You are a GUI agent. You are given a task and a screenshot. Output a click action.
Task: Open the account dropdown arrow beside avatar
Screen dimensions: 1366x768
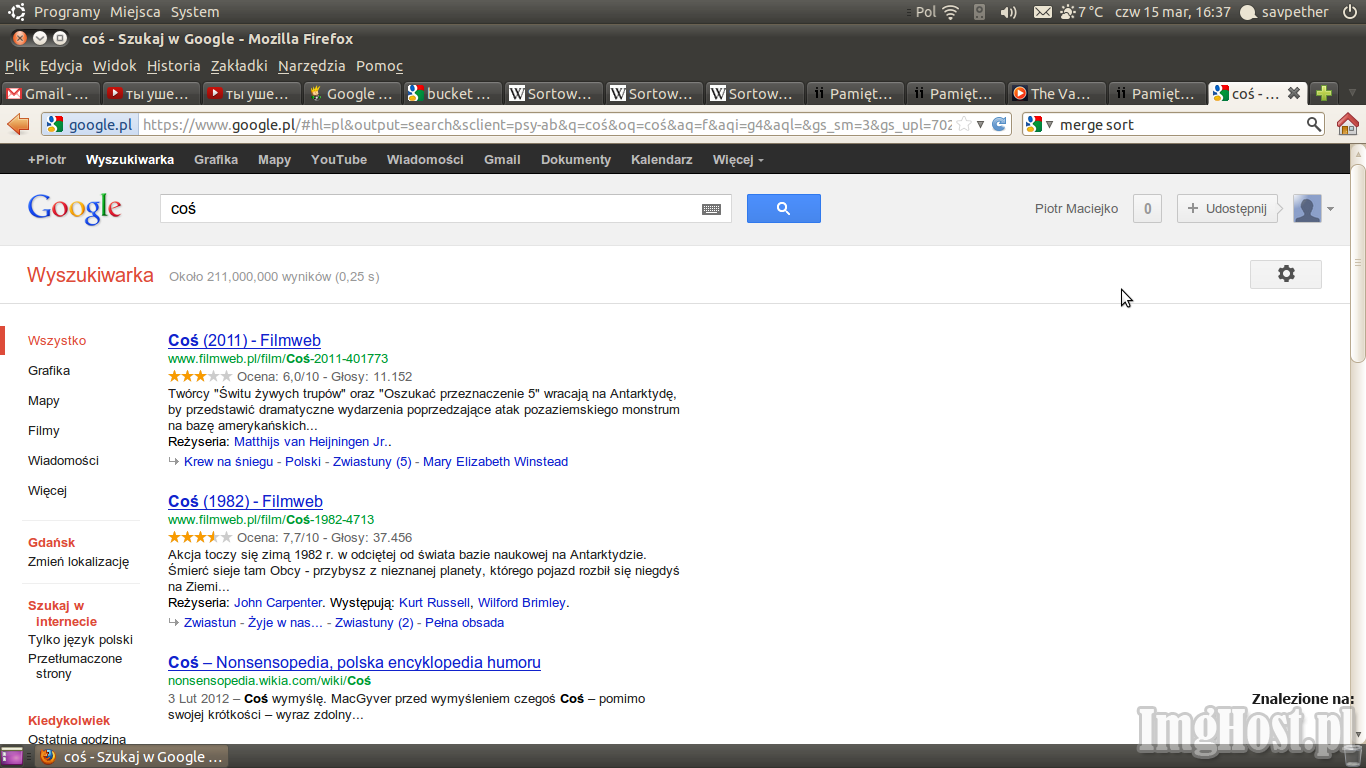[x=1330, y=209]
